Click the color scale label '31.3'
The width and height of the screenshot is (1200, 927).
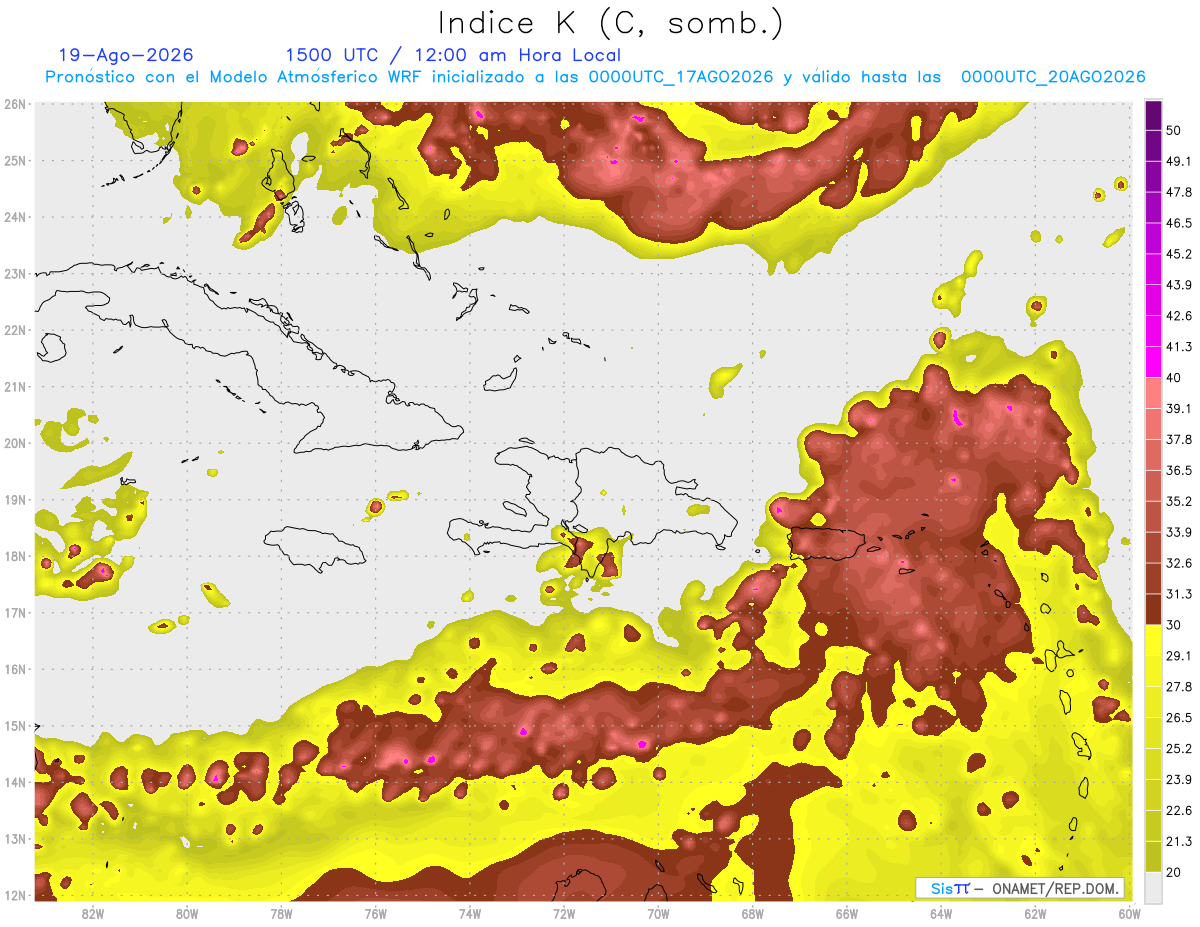(1179, 594)
